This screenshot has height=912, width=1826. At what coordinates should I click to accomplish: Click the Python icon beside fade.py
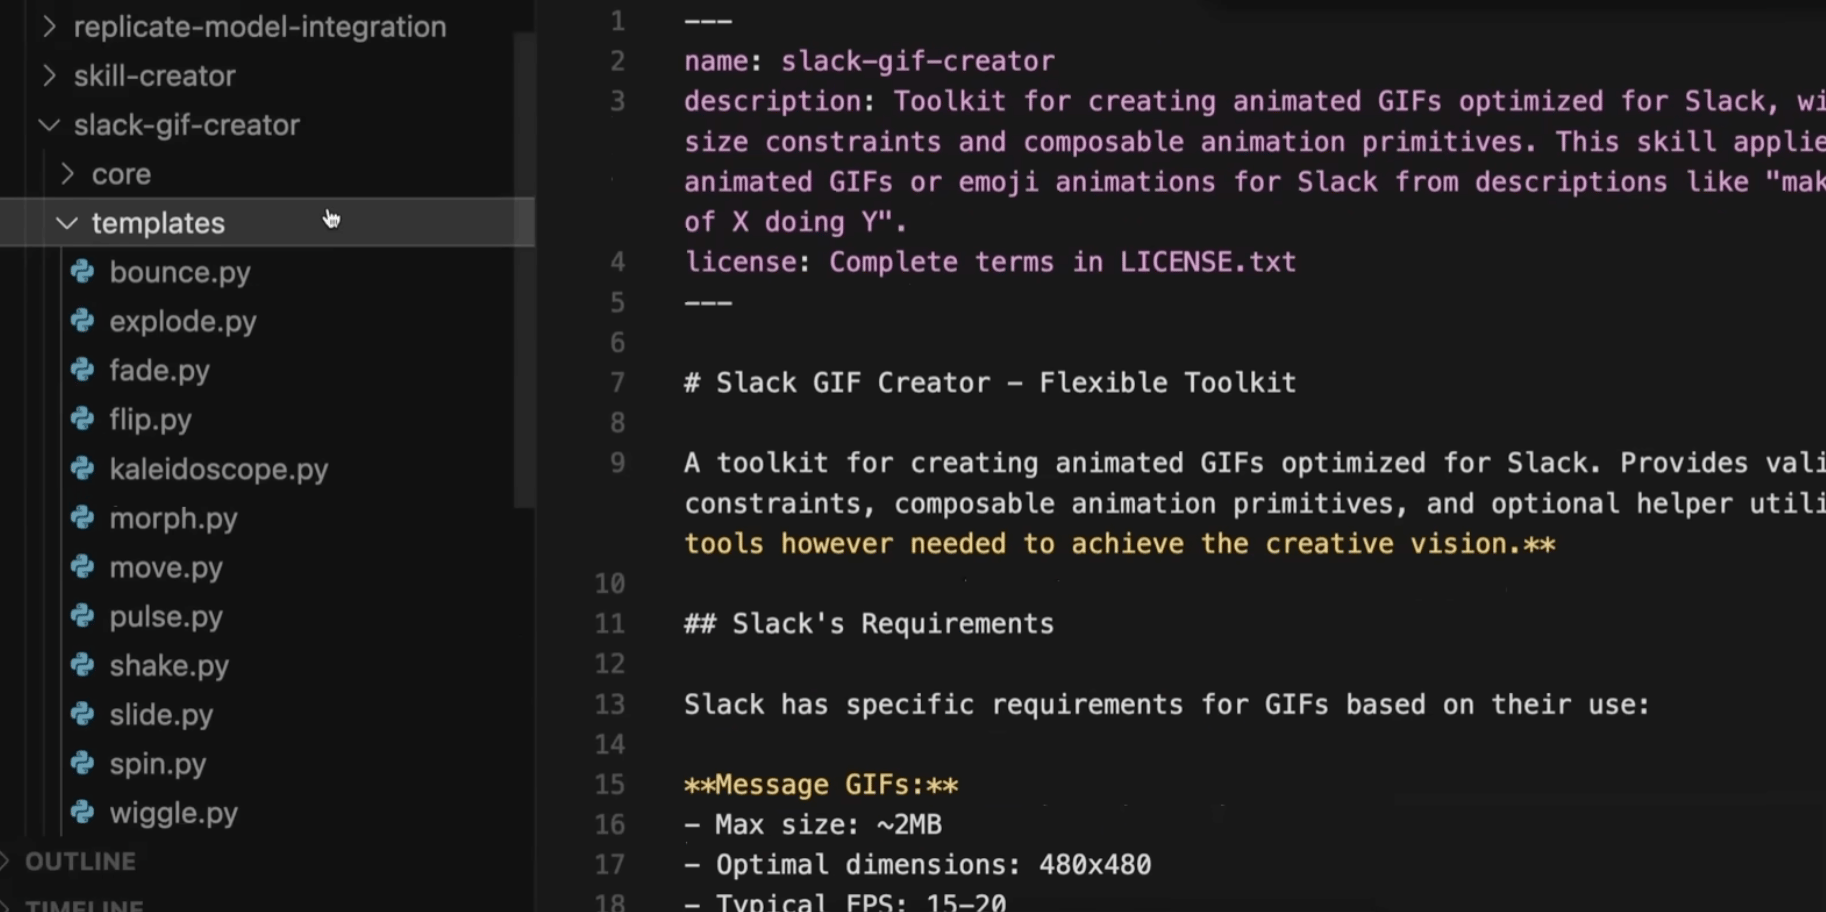point(82,370)
